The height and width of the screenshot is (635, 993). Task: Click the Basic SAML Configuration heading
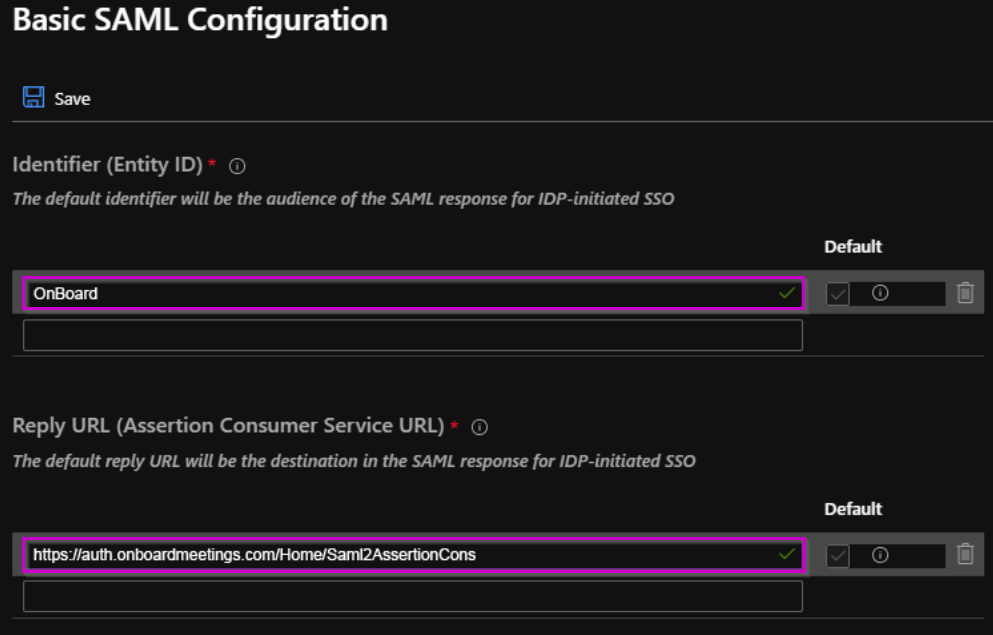click(x=200, y=20)
